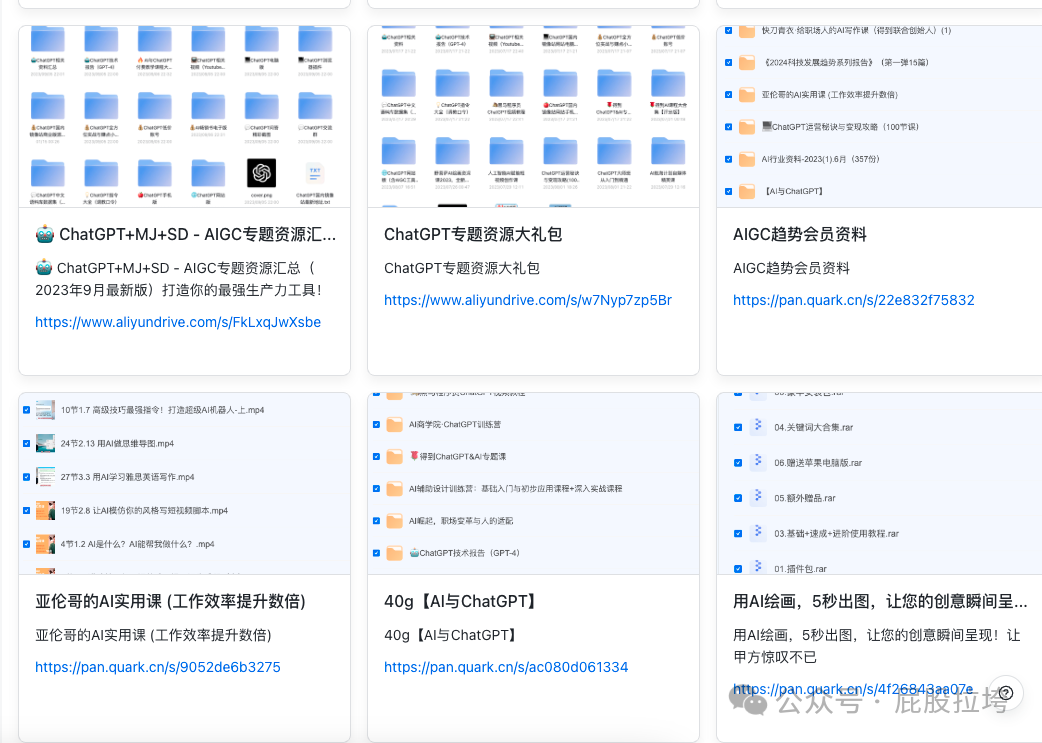This screenshot has width=1042, height=743.
Task: Open quark link ending 4f26843aa07e
Action: (853, 689)
